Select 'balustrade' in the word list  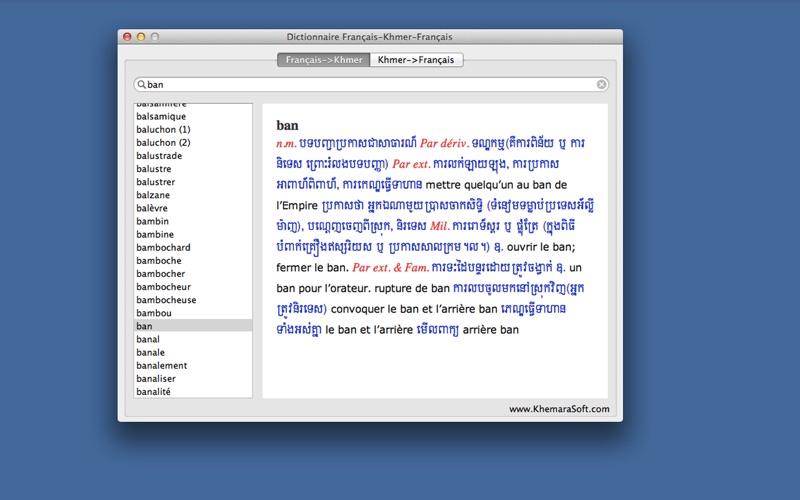(x=193, y=156)
